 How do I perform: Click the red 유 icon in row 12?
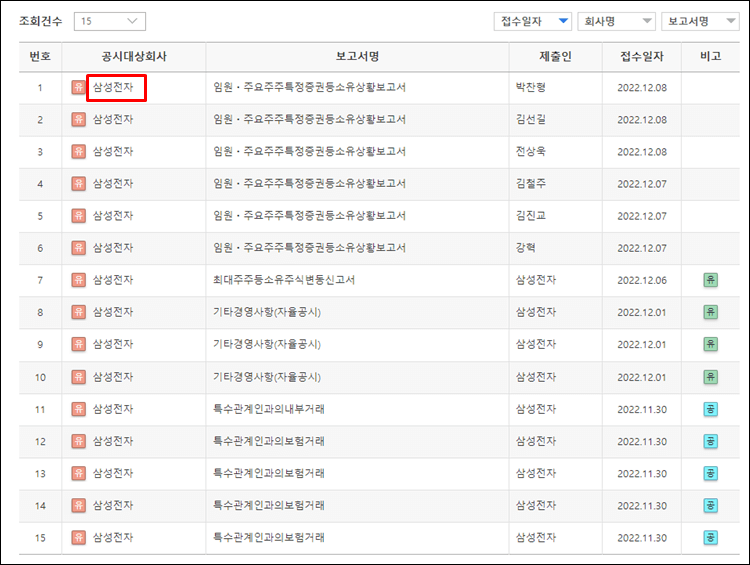point(78,441)
